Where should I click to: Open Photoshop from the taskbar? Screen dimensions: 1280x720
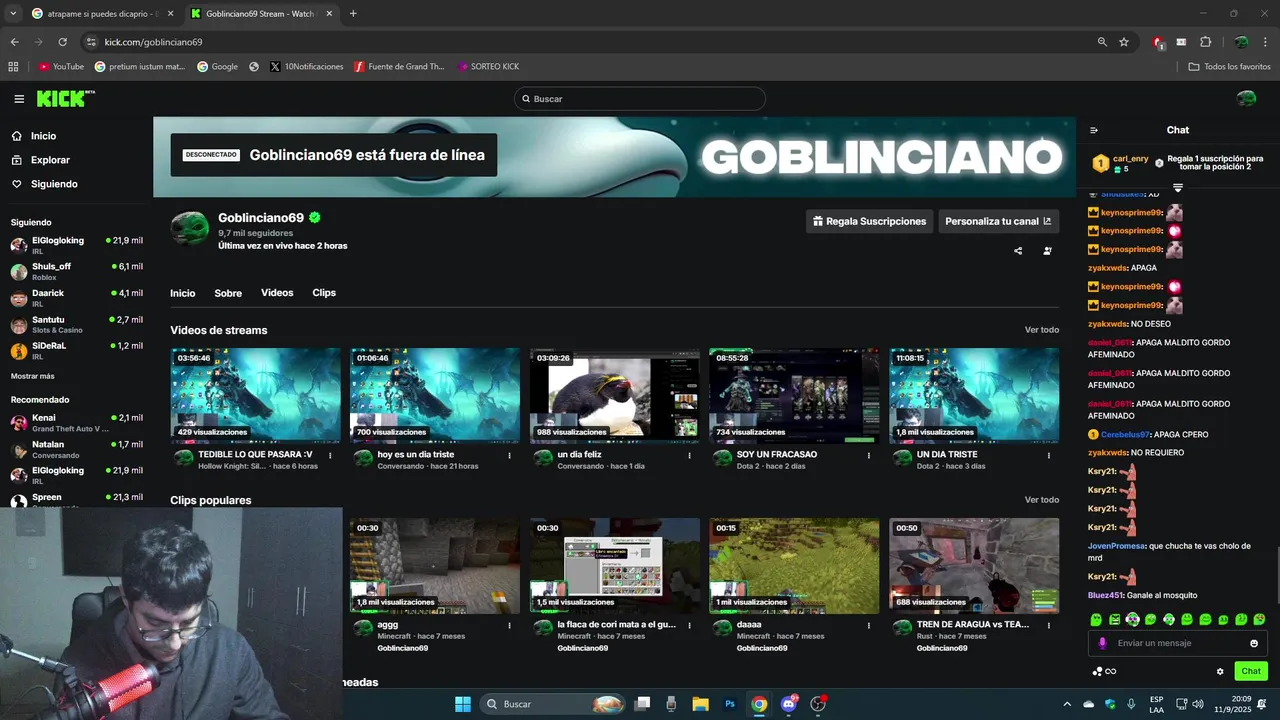[730, 704]
